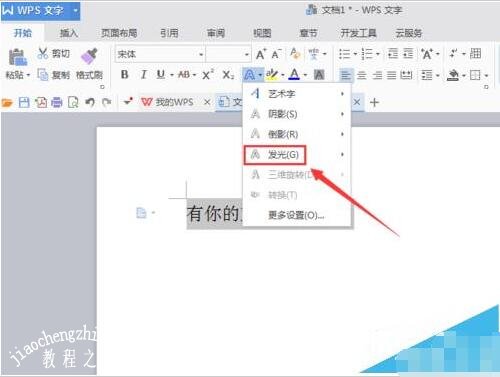This screenshot has height=377, width=500.
Task: Click the text effects A icon
Action: 249,75
